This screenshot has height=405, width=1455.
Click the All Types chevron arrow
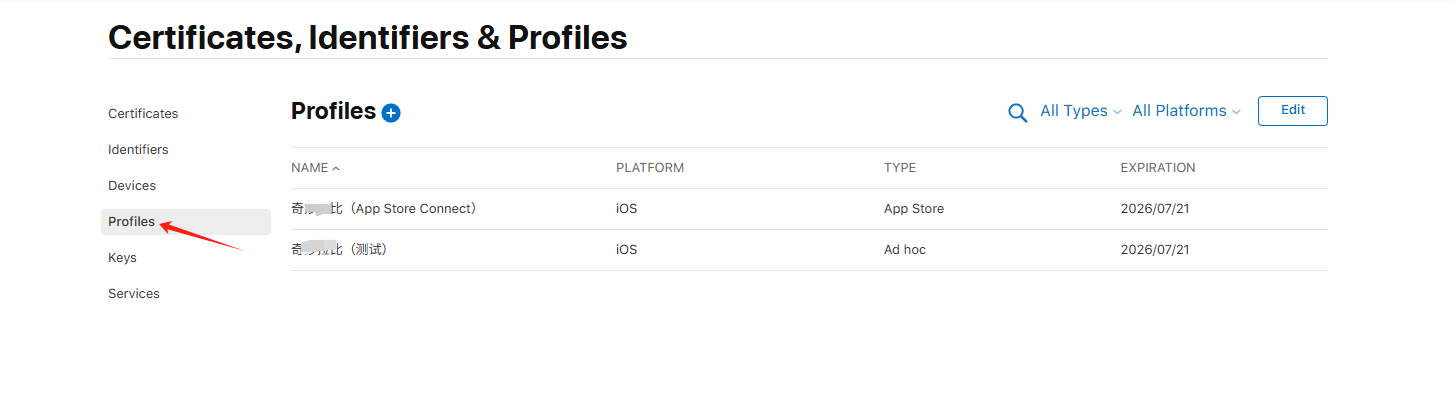[1117, 112]
